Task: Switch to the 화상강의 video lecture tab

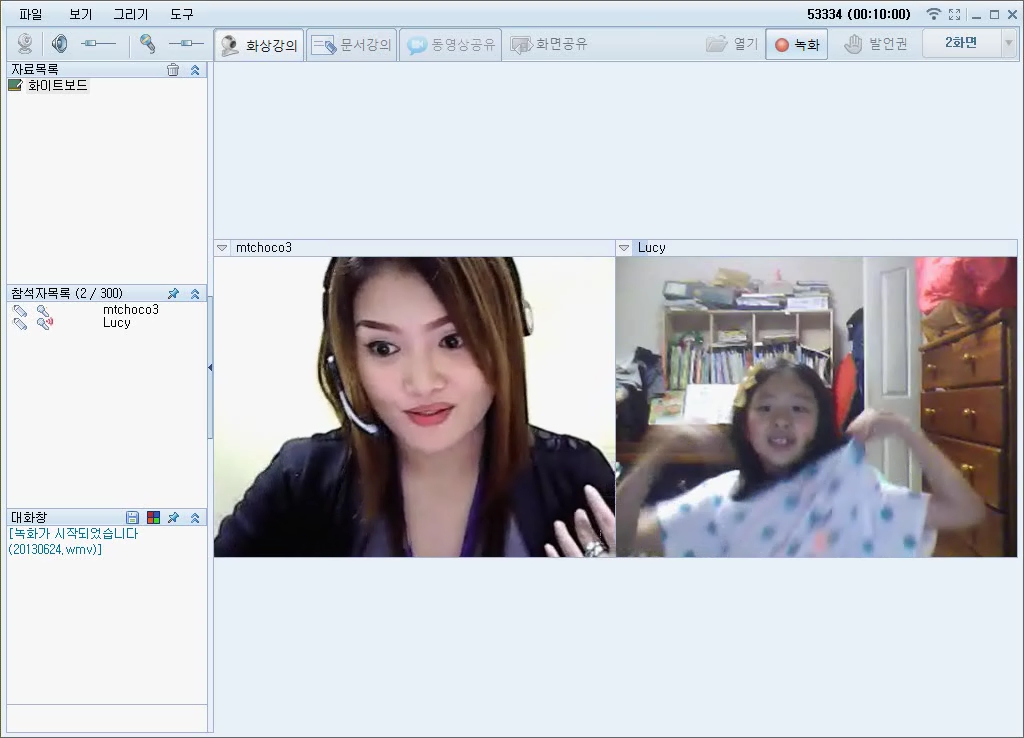Action: point(259,45)
